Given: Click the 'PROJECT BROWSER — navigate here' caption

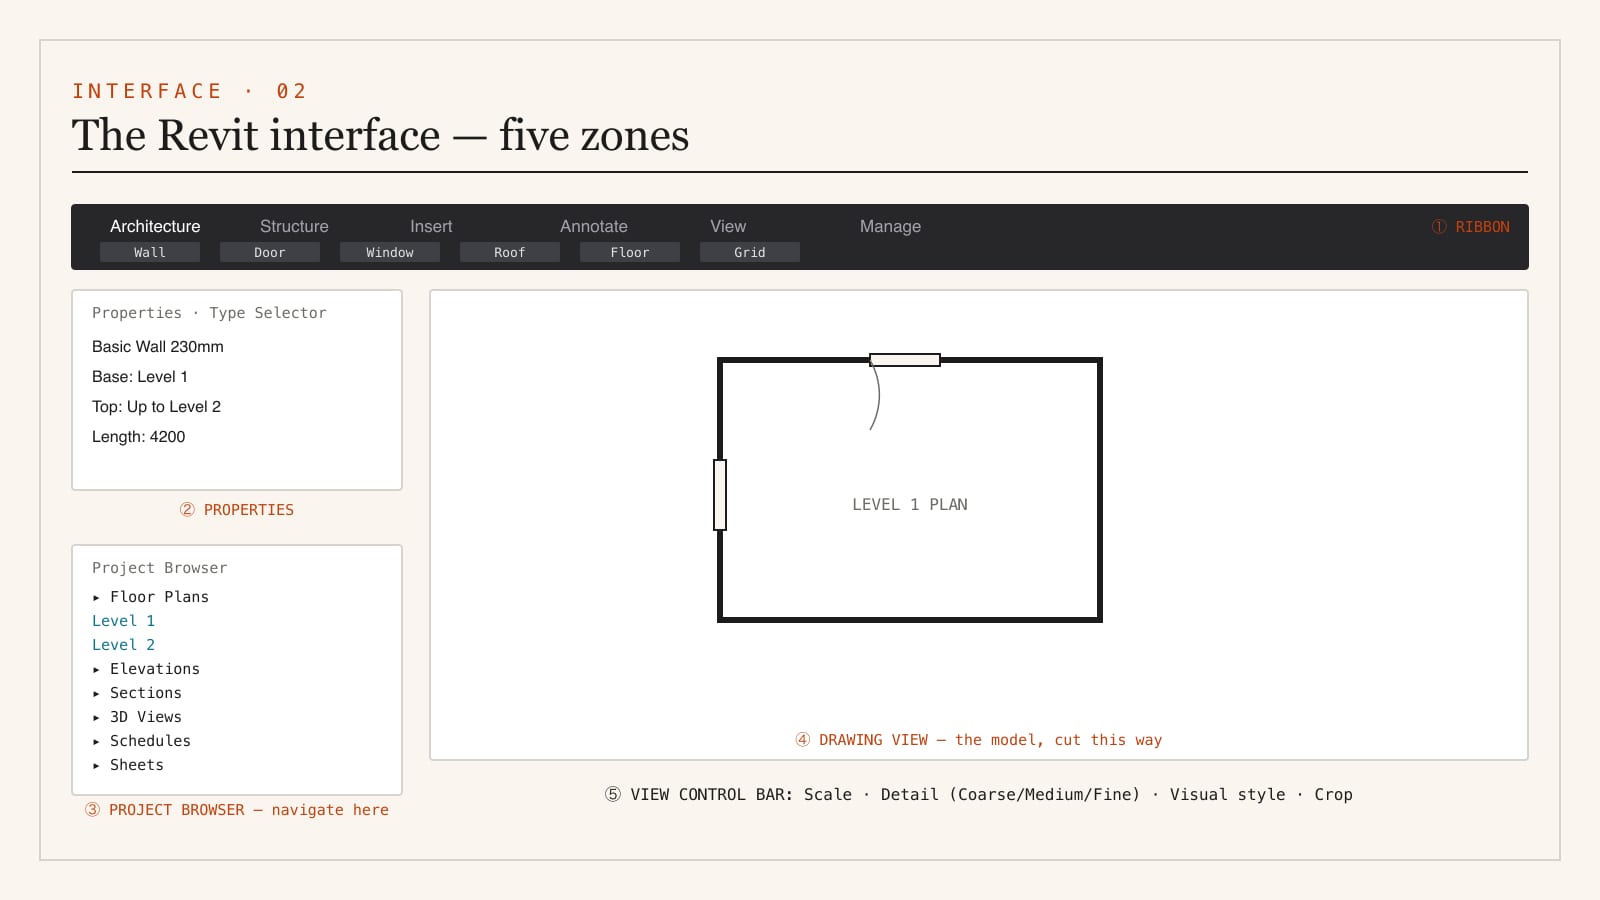Looking at the screenshot, I should [237, 810].
